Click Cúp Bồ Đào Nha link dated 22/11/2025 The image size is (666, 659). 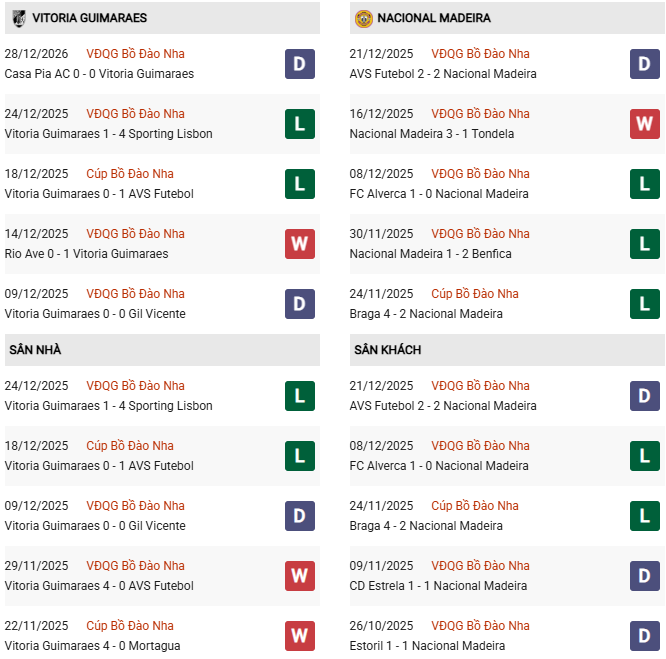pyautogui.click(x=130, y=626)
